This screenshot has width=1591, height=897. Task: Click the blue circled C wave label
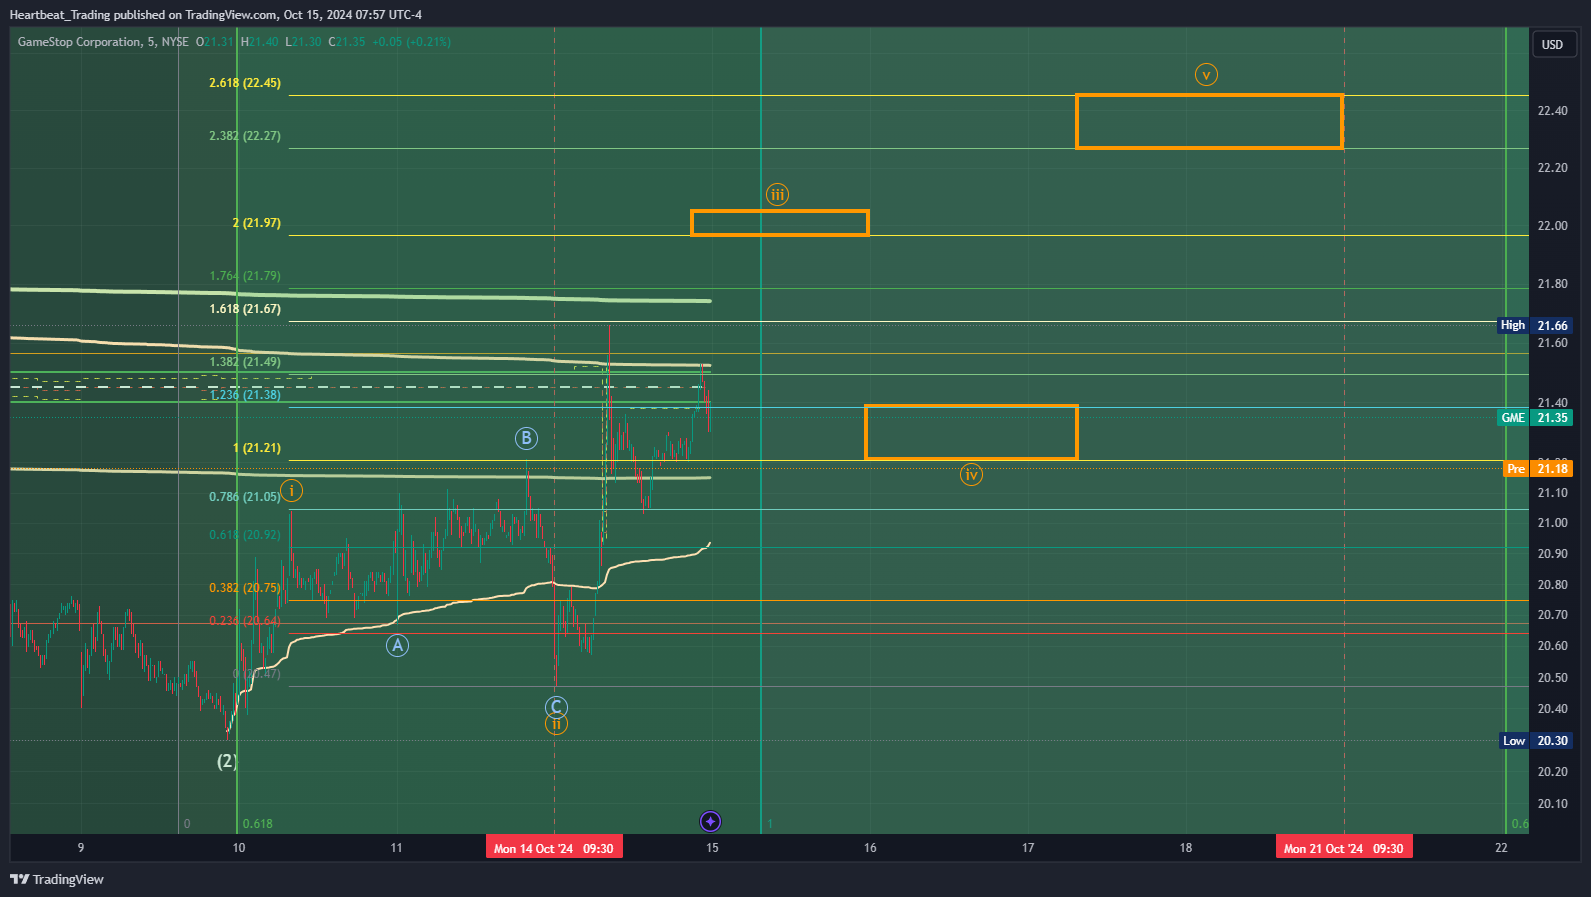pos(556,706)
